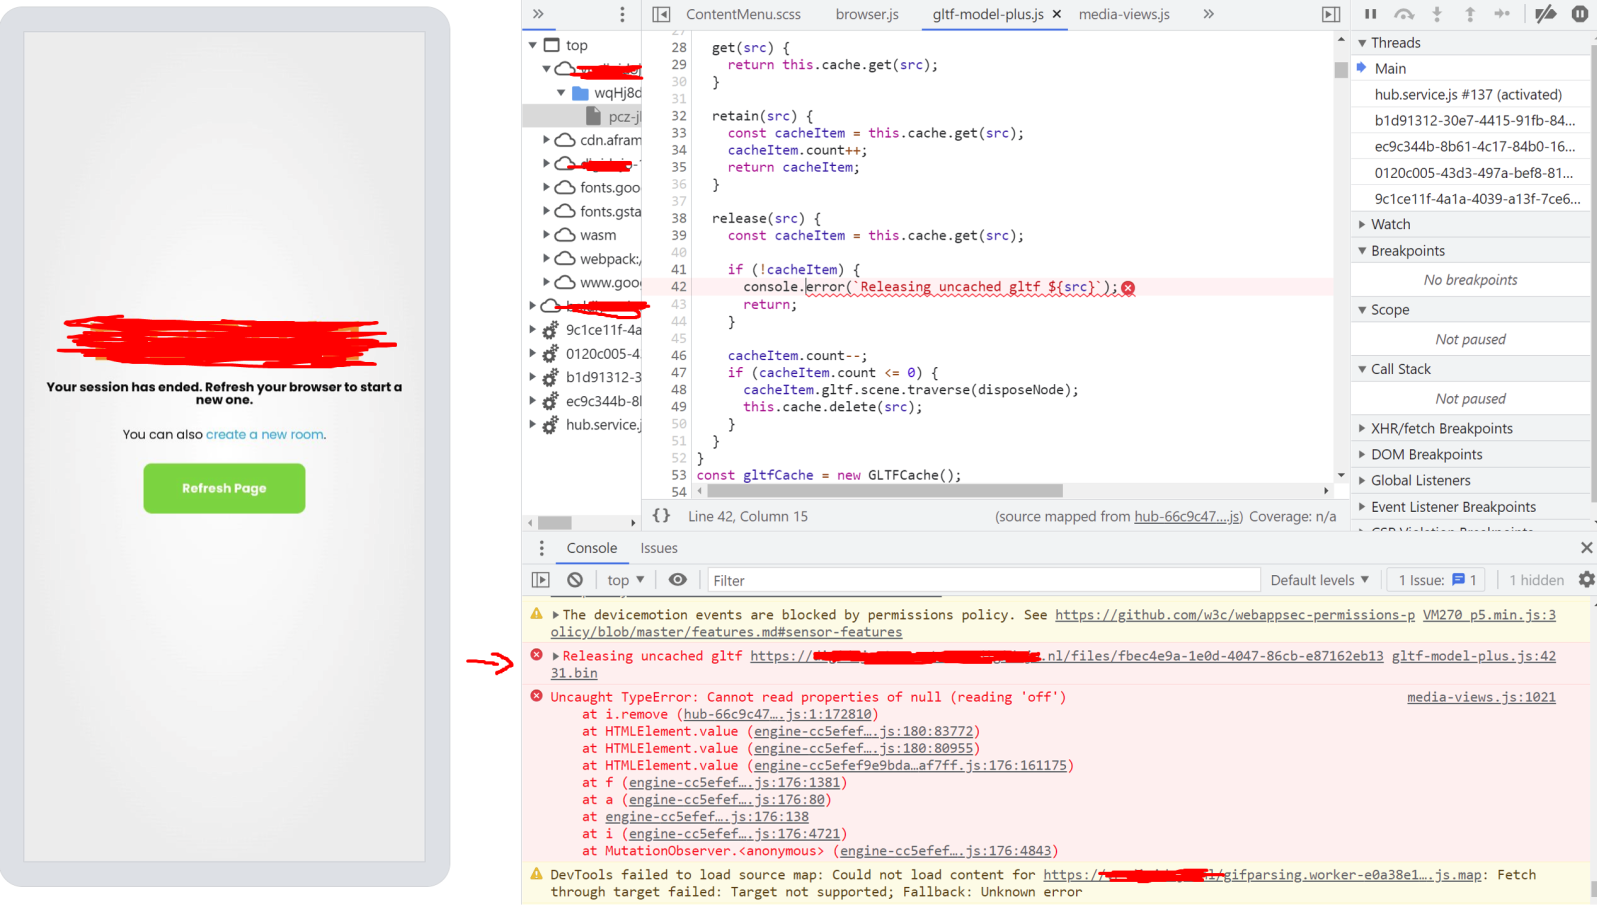Expand Global Listeners section
Screen dimensions: 1597x908
[x=1362, y=481]
